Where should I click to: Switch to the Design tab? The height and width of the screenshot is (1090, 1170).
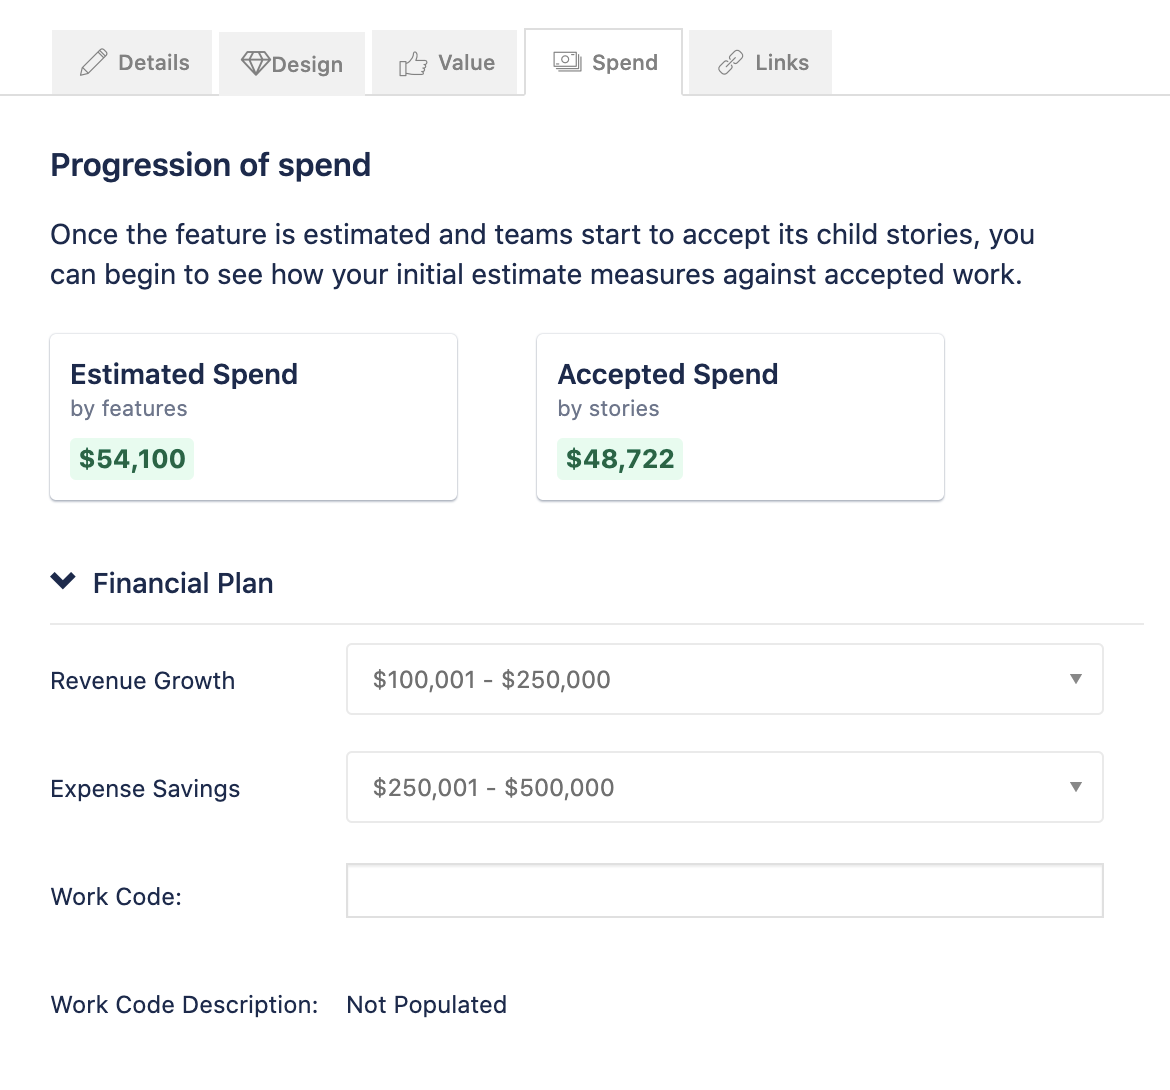pos(292,64)
